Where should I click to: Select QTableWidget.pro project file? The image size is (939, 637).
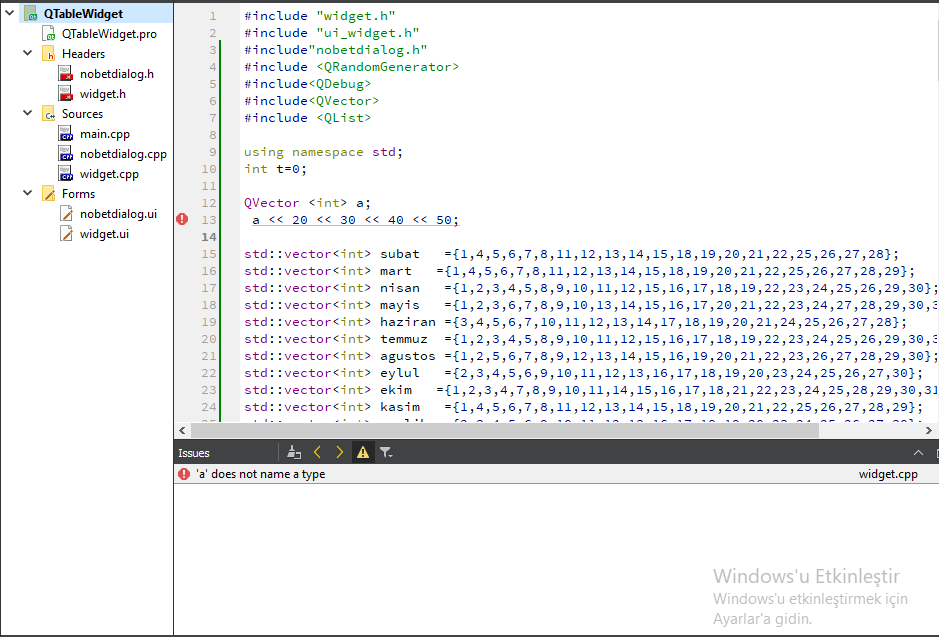point(109,34)
